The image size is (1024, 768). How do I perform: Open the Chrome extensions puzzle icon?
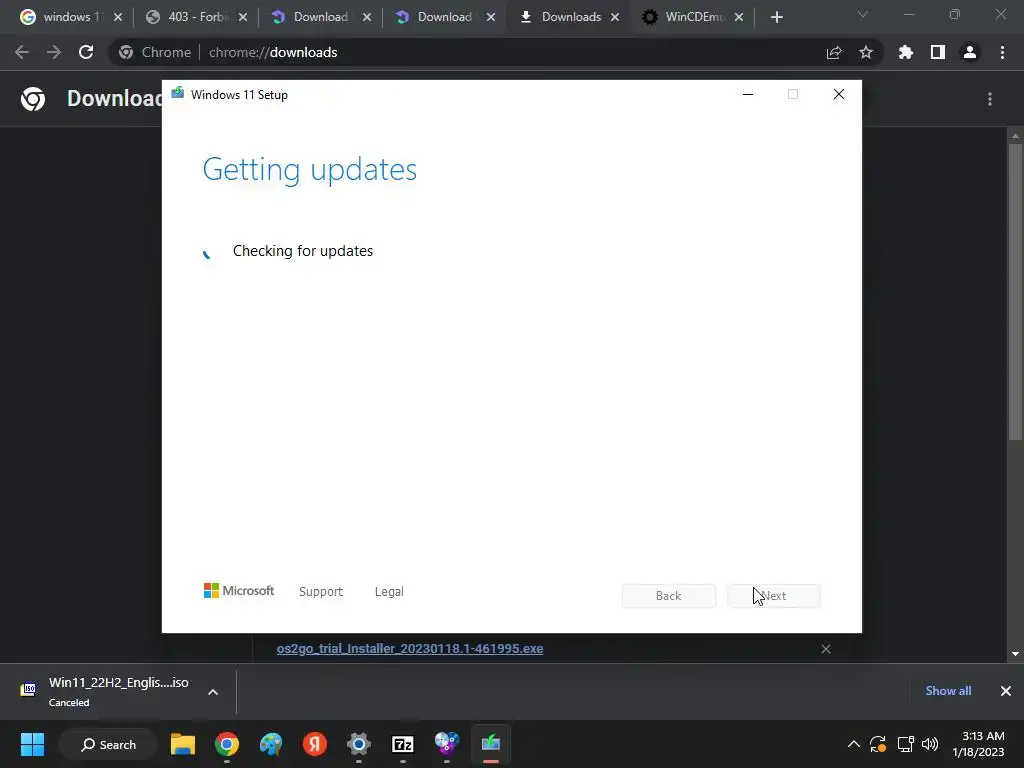(905, 52)
